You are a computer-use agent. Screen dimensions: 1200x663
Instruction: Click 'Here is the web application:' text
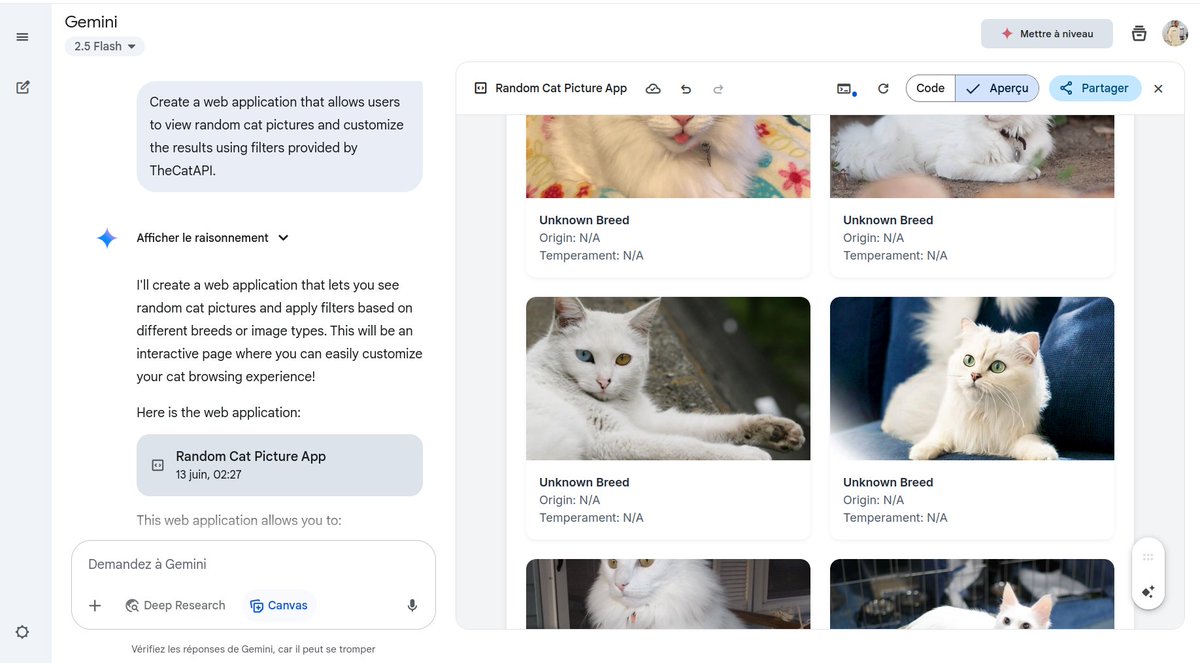[x=218, y=412]
